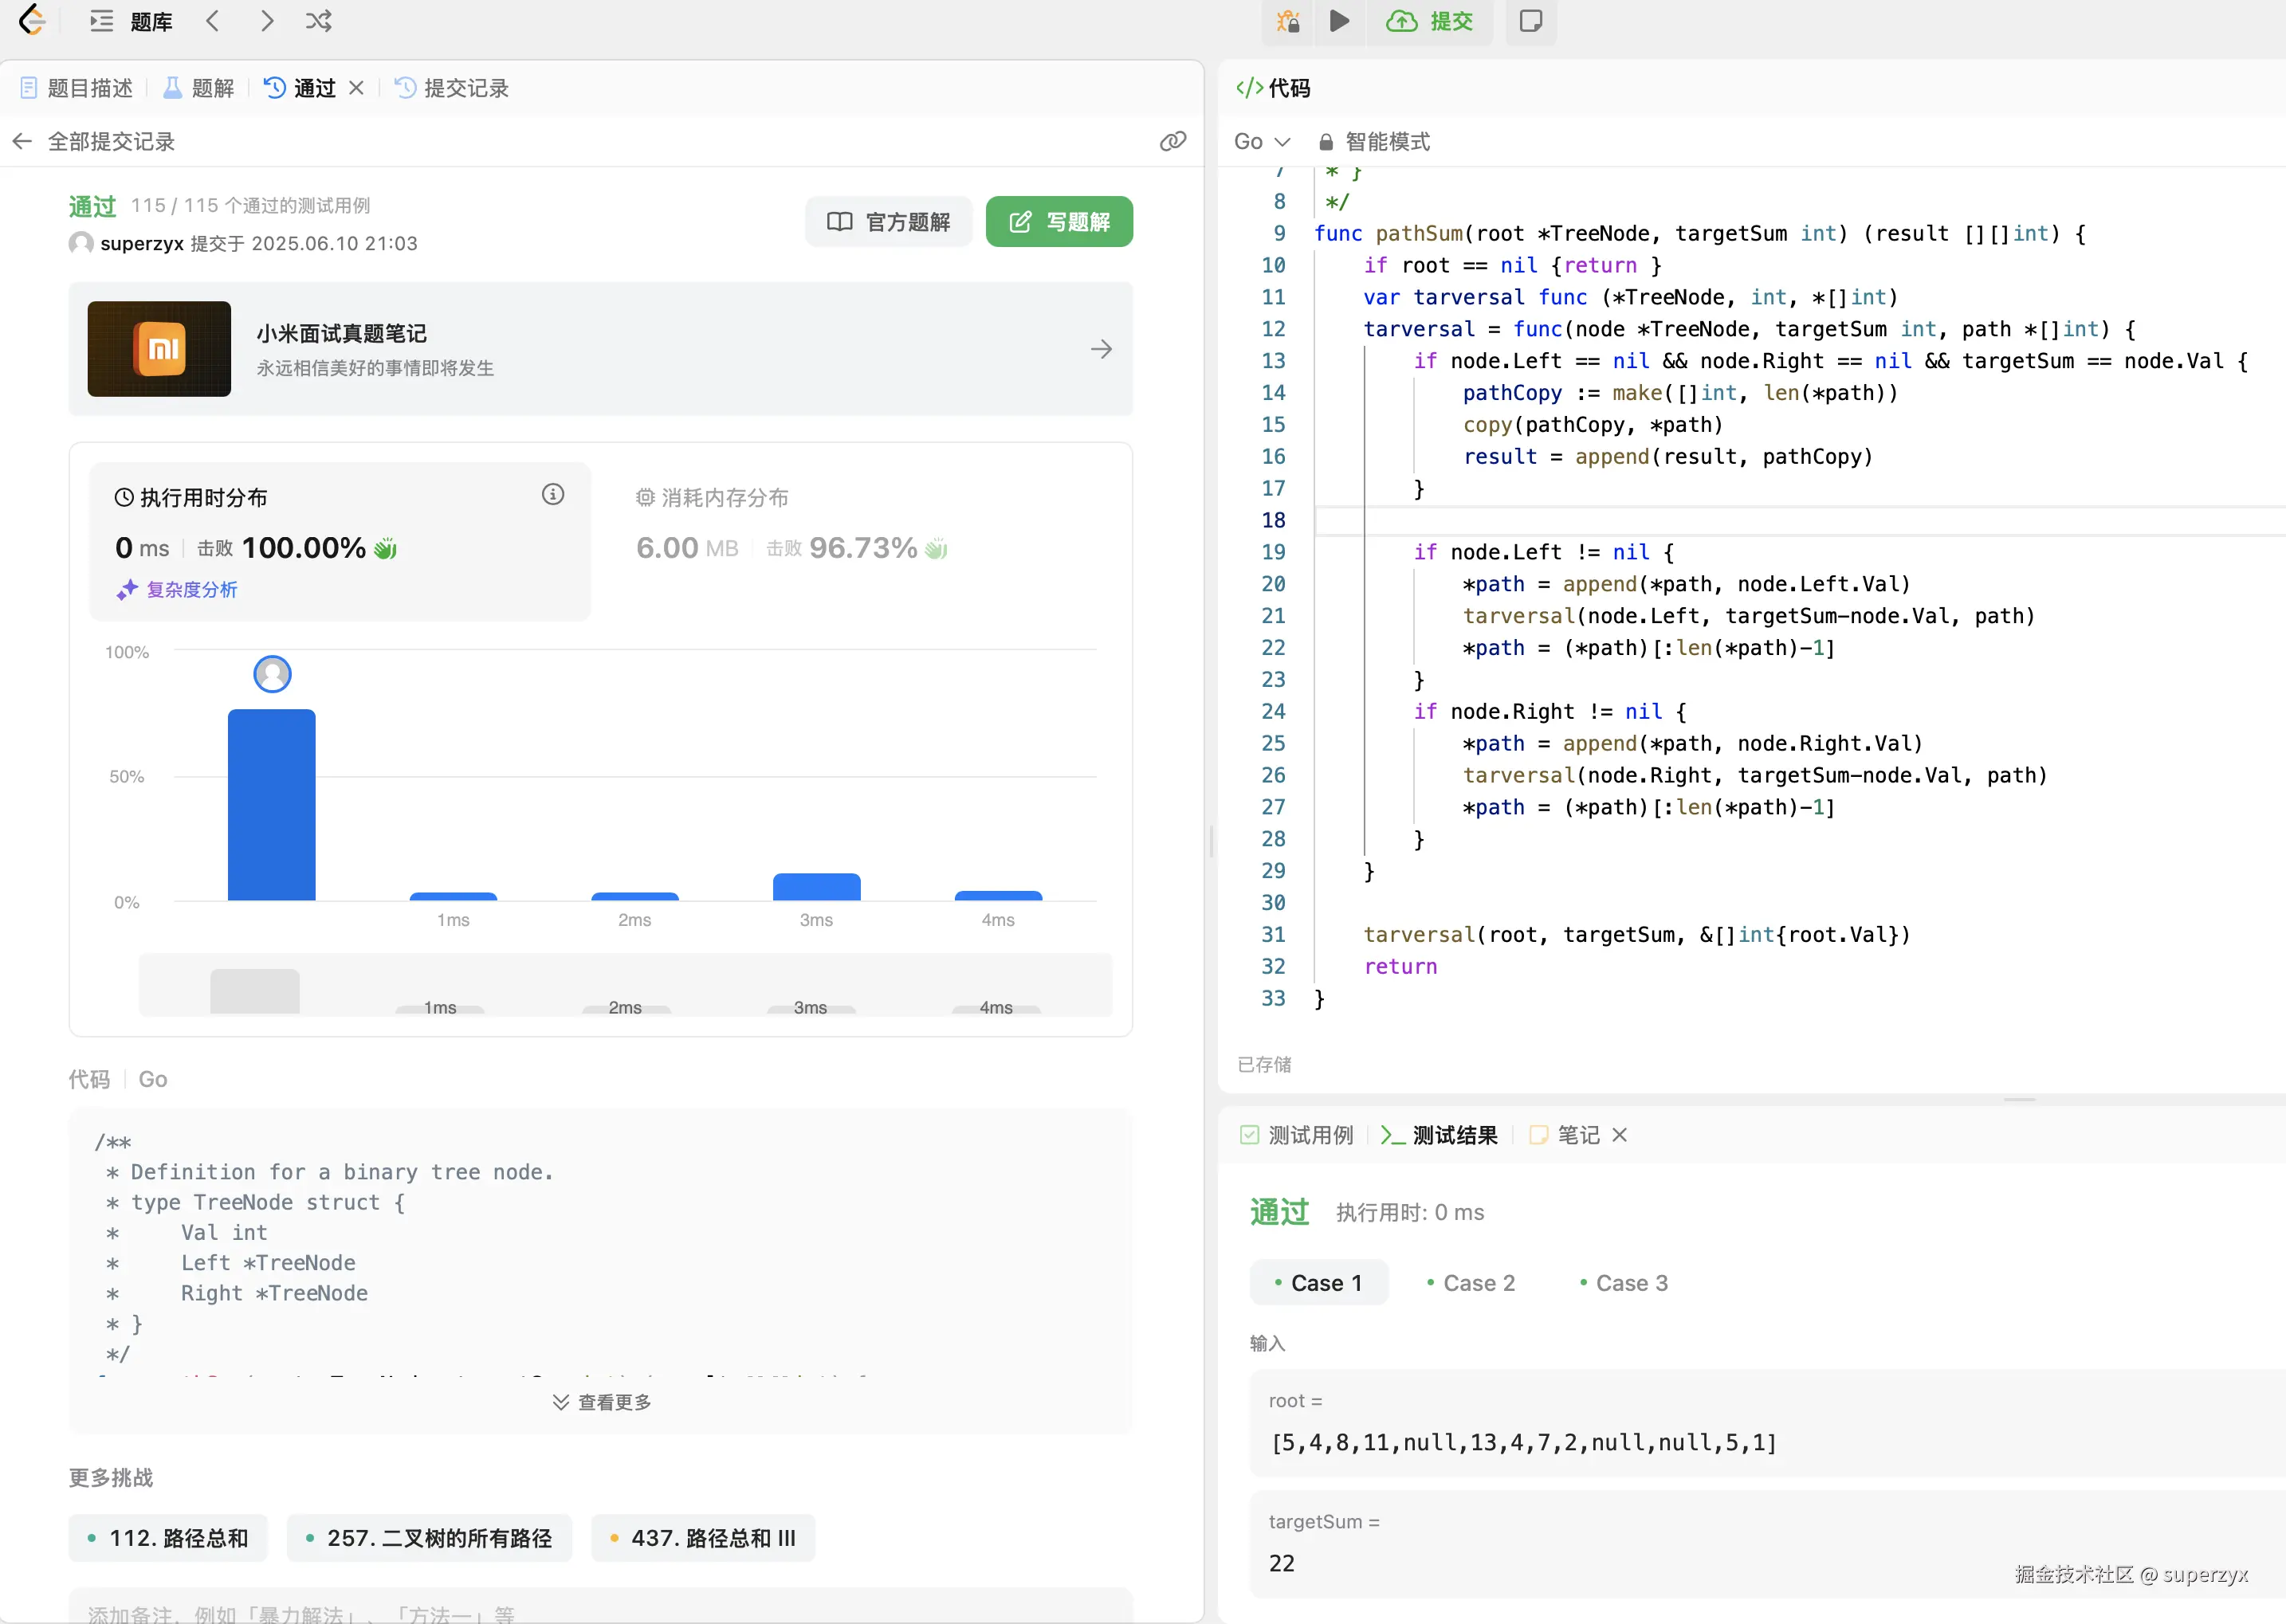The height and width of the screenshot is (1624, 2286).
Task: Run code with play button
Action: tap(1340, 21)
